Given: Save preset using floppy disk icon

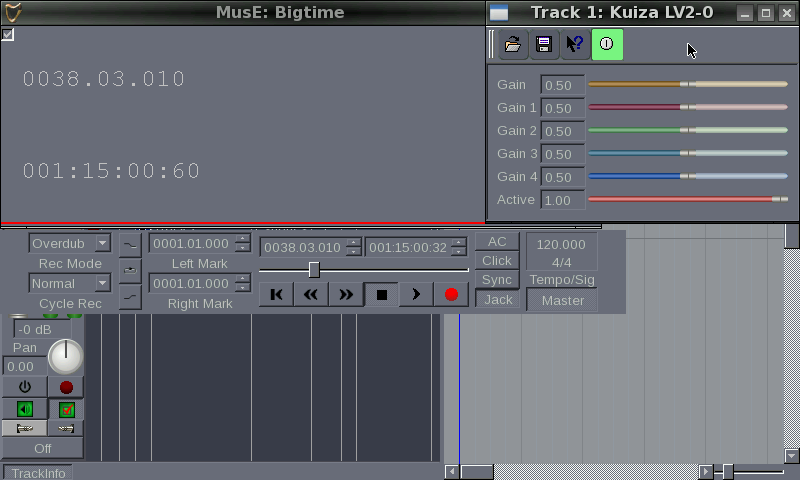Looking at the screenshot, I should click(x=544, y=44).
